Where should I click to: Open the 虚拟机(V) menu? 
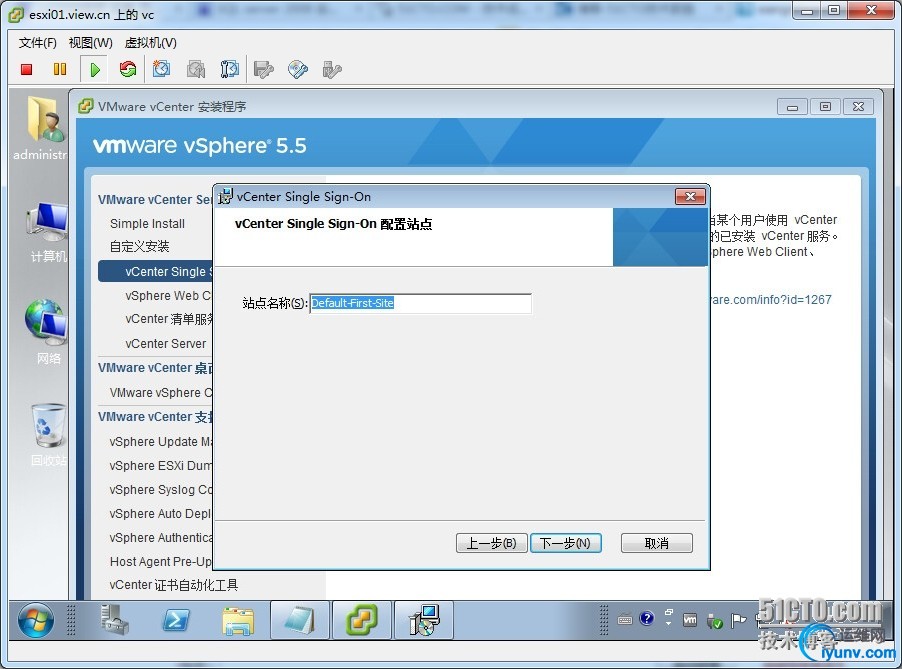tap(151, 43)
